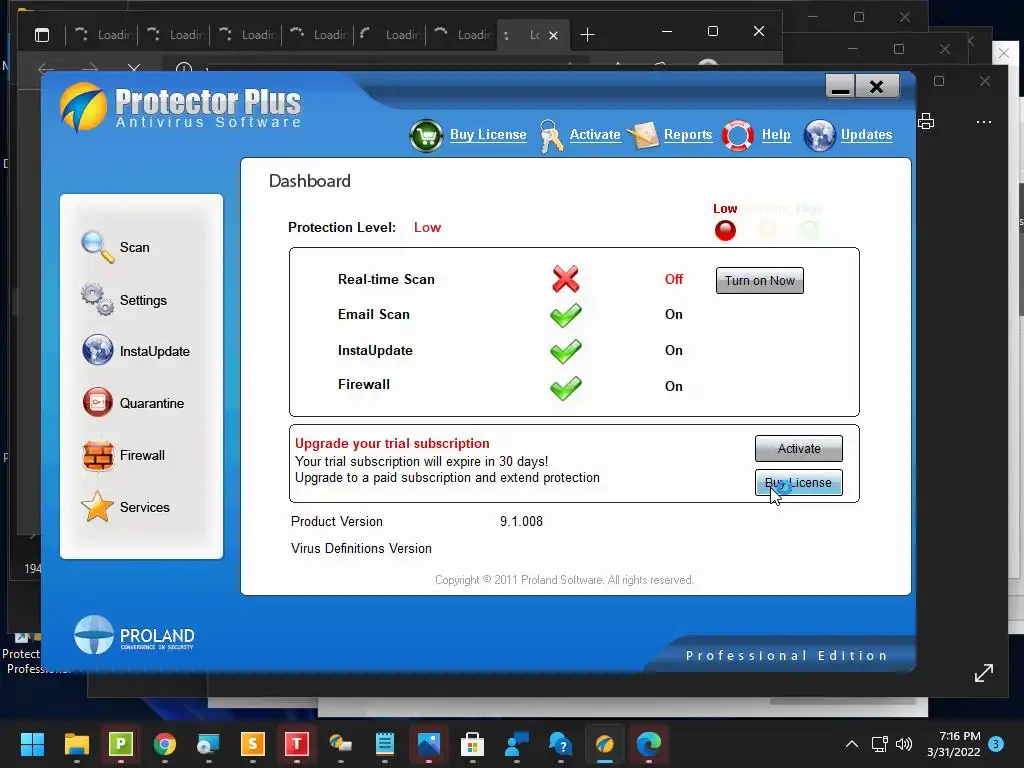Click the green check next to Email Scan

(x=566, y=315)
